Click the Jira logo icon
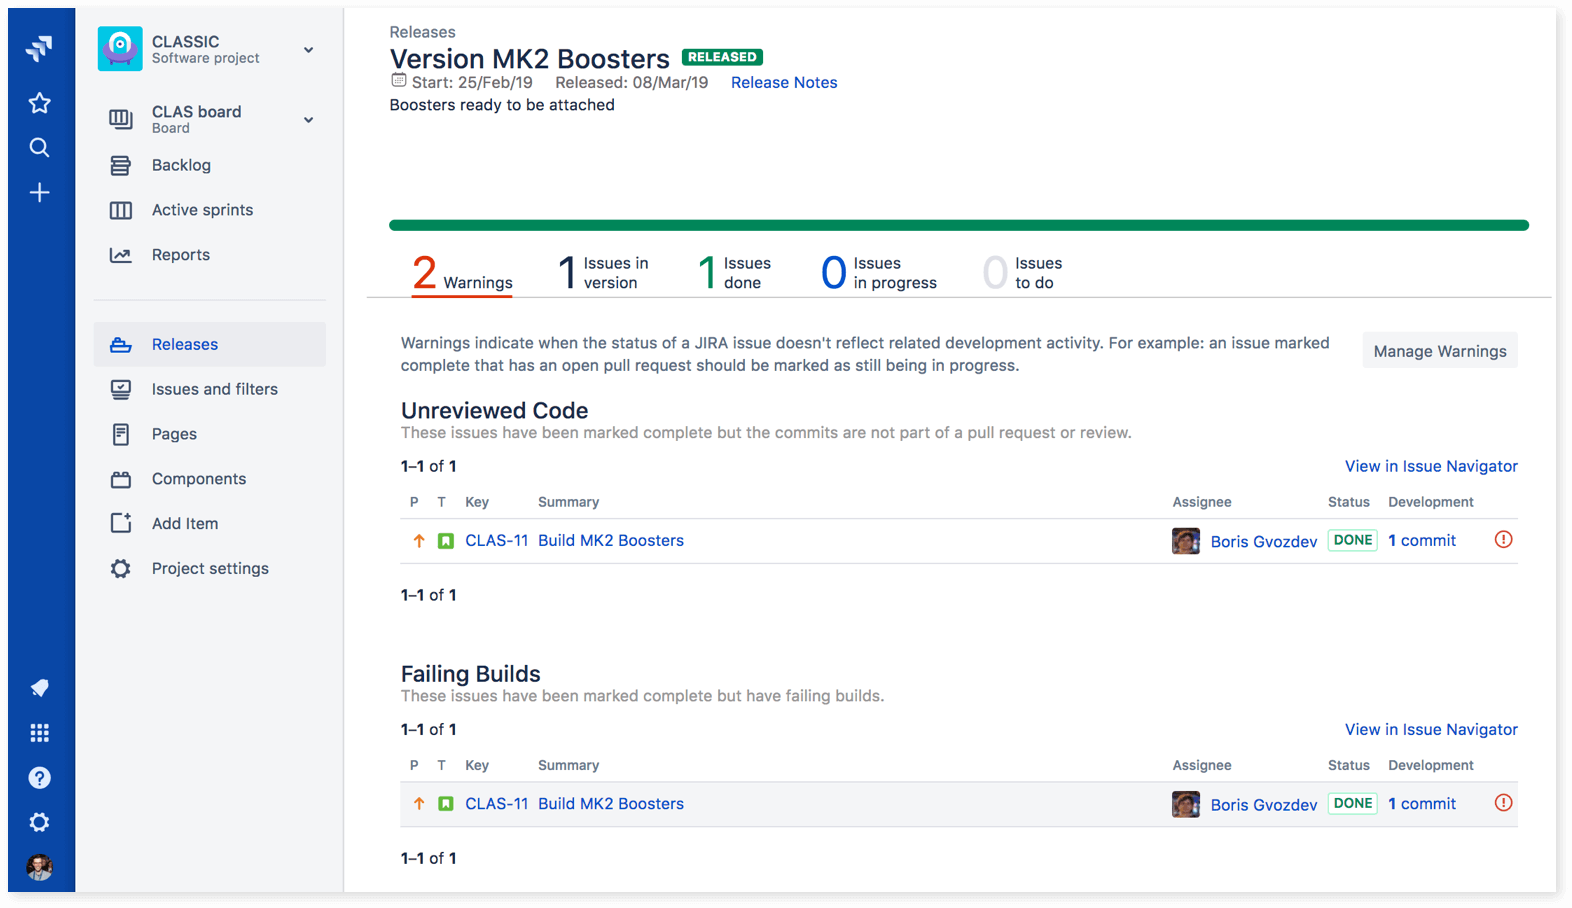Viewport: 1572px width, 908px height. [x=39, y=48]
